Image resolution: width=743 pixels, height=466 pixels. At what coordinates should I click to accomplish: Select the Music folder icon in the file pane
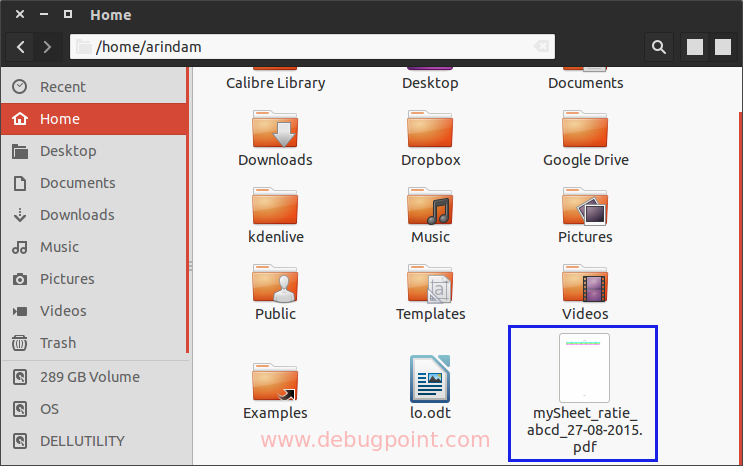click(x=430, y=206)
